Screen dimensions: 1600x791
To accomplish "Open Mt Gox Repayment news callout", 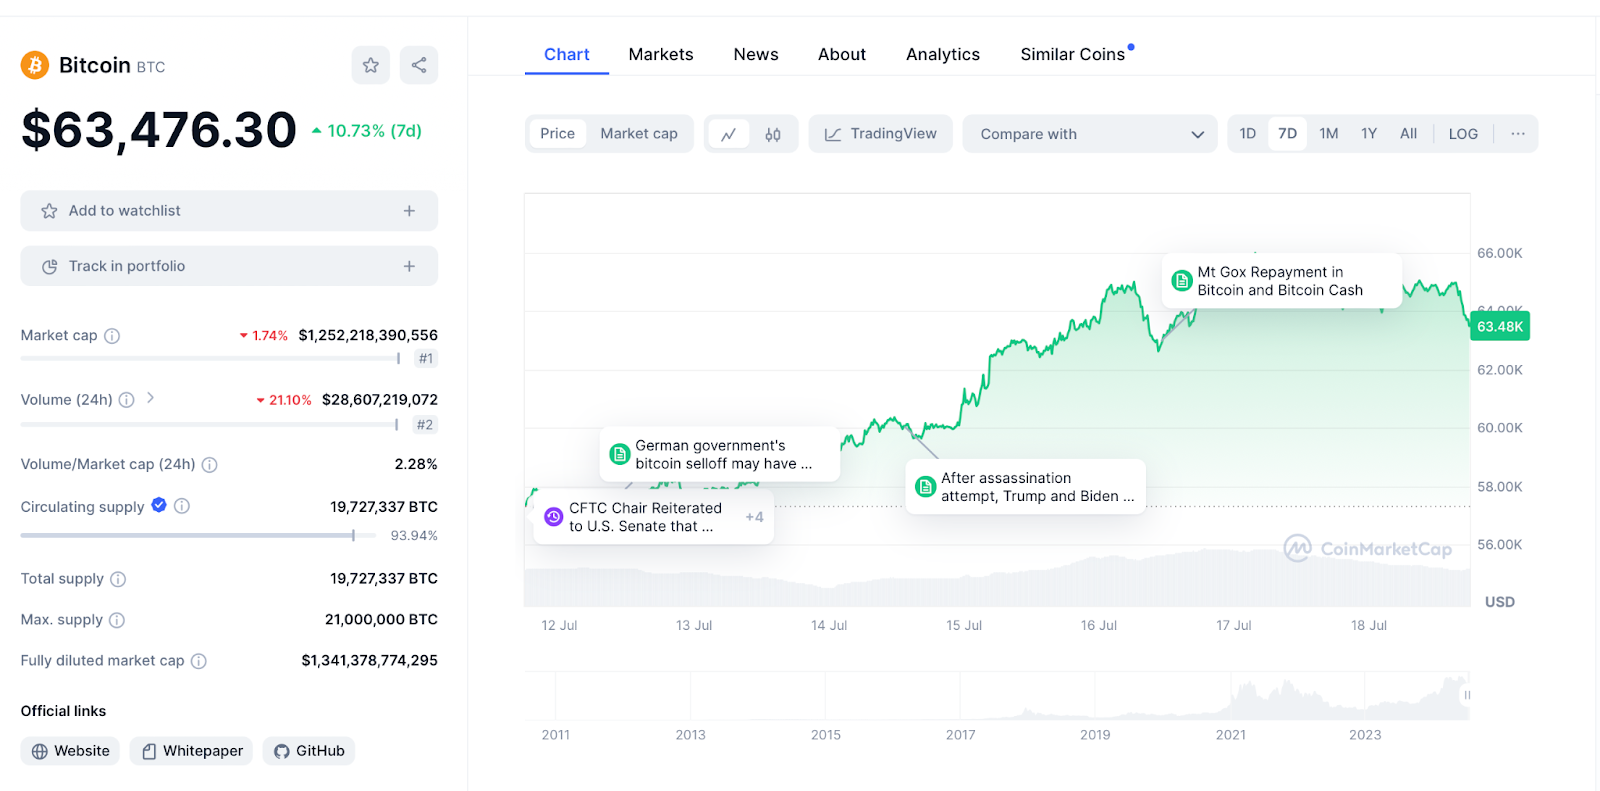I will [x=1282, y=281].
